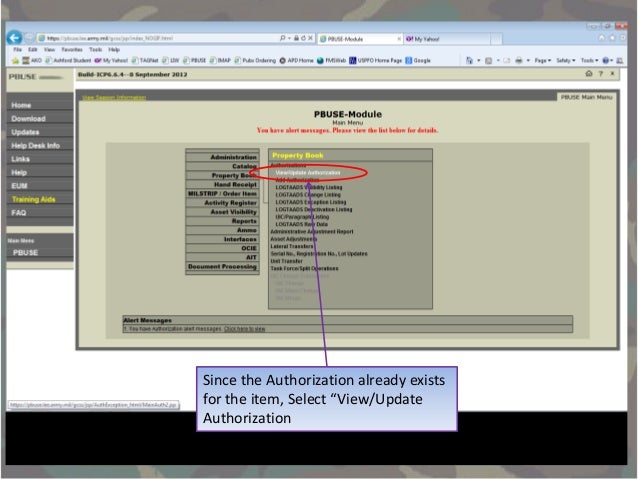Select Help Desk Info in sidebar
Screen dimensions: 638x479
coord(35,145)
